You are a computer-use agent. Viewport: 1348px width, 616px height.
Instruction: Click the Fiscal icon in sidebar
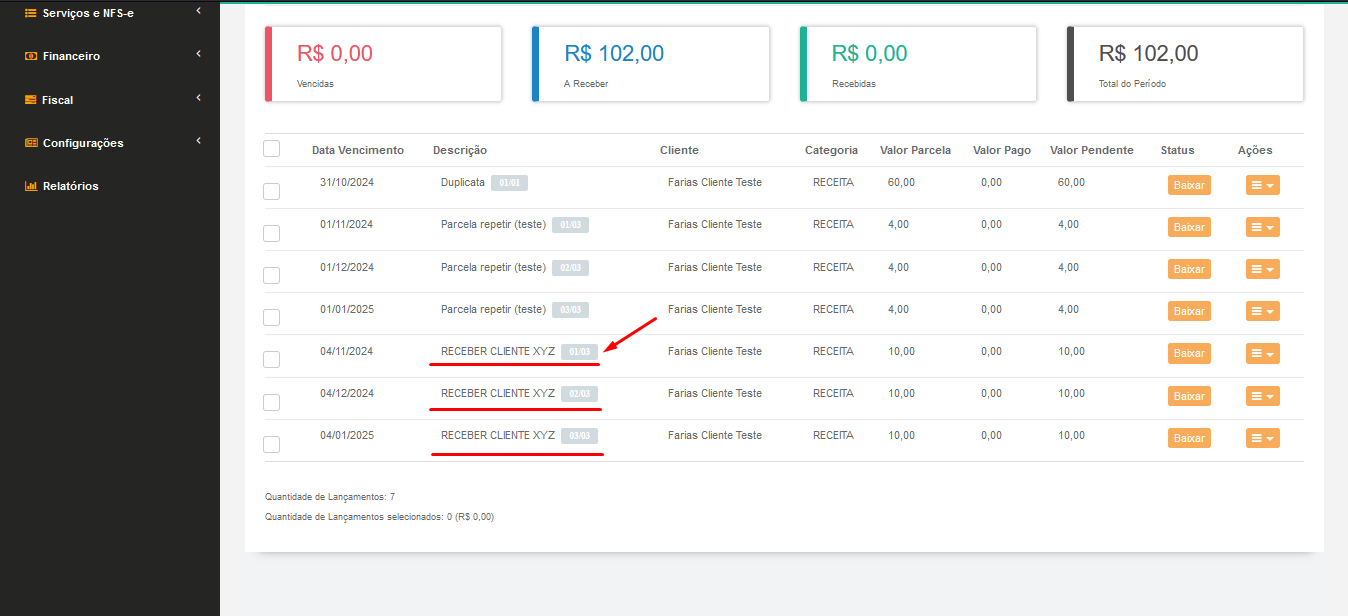click(x=31, y=100)
